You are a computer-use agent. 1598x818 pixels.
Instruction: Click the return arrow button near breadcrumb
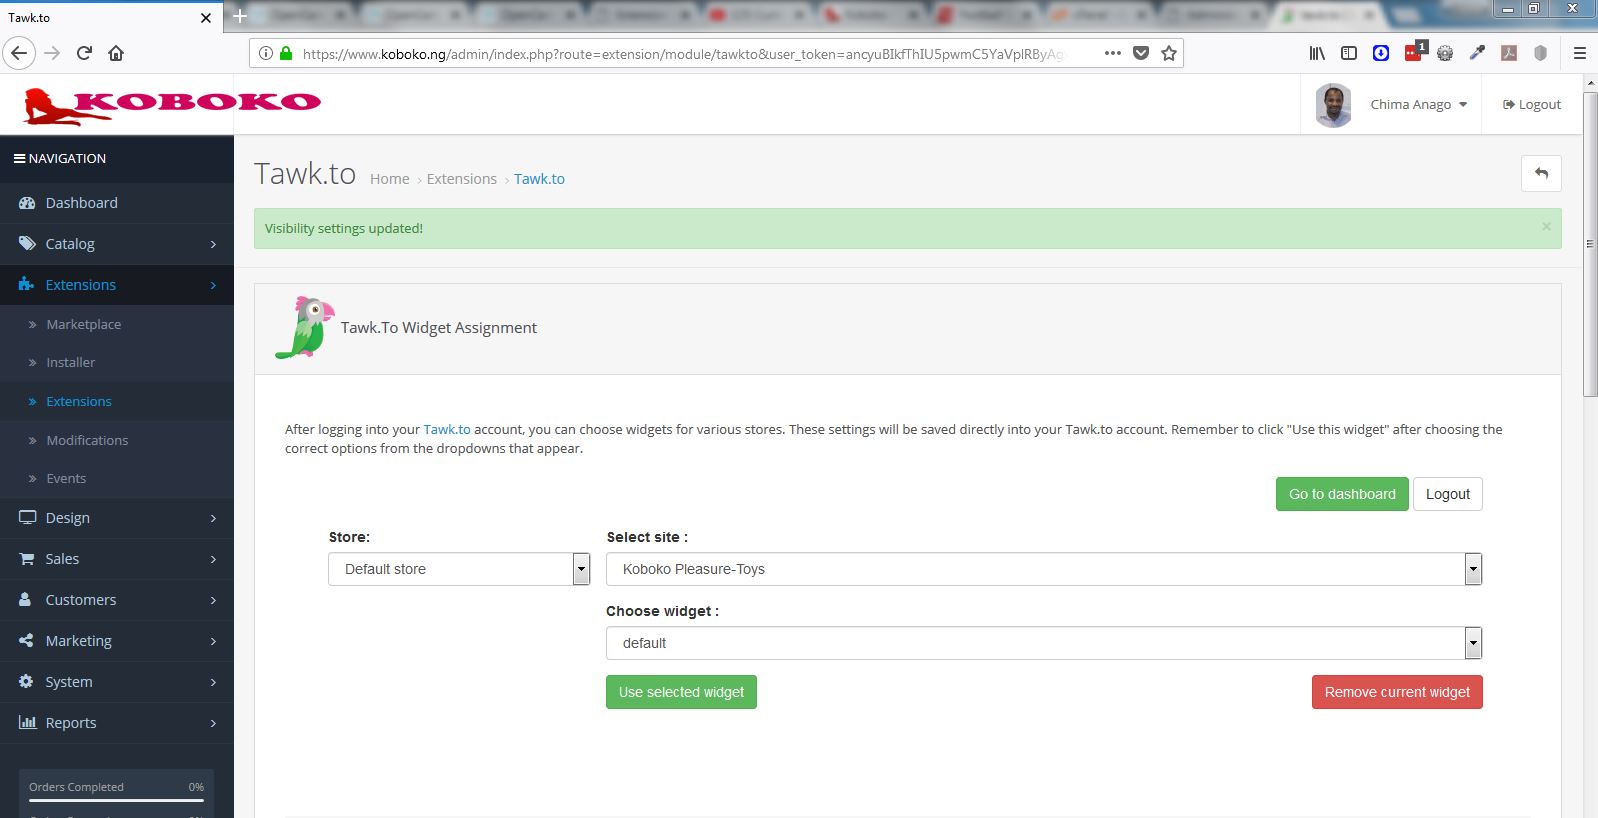pyautogui.click(x=1541, y=173)
